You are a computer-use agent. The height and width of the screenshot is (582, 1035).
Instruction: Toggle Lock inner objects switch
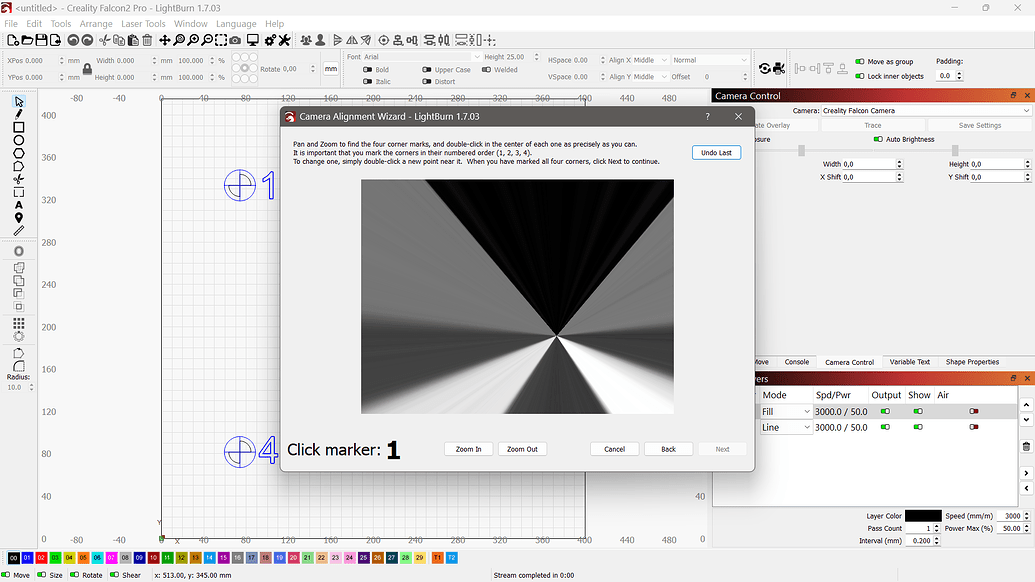click(859, 76)
